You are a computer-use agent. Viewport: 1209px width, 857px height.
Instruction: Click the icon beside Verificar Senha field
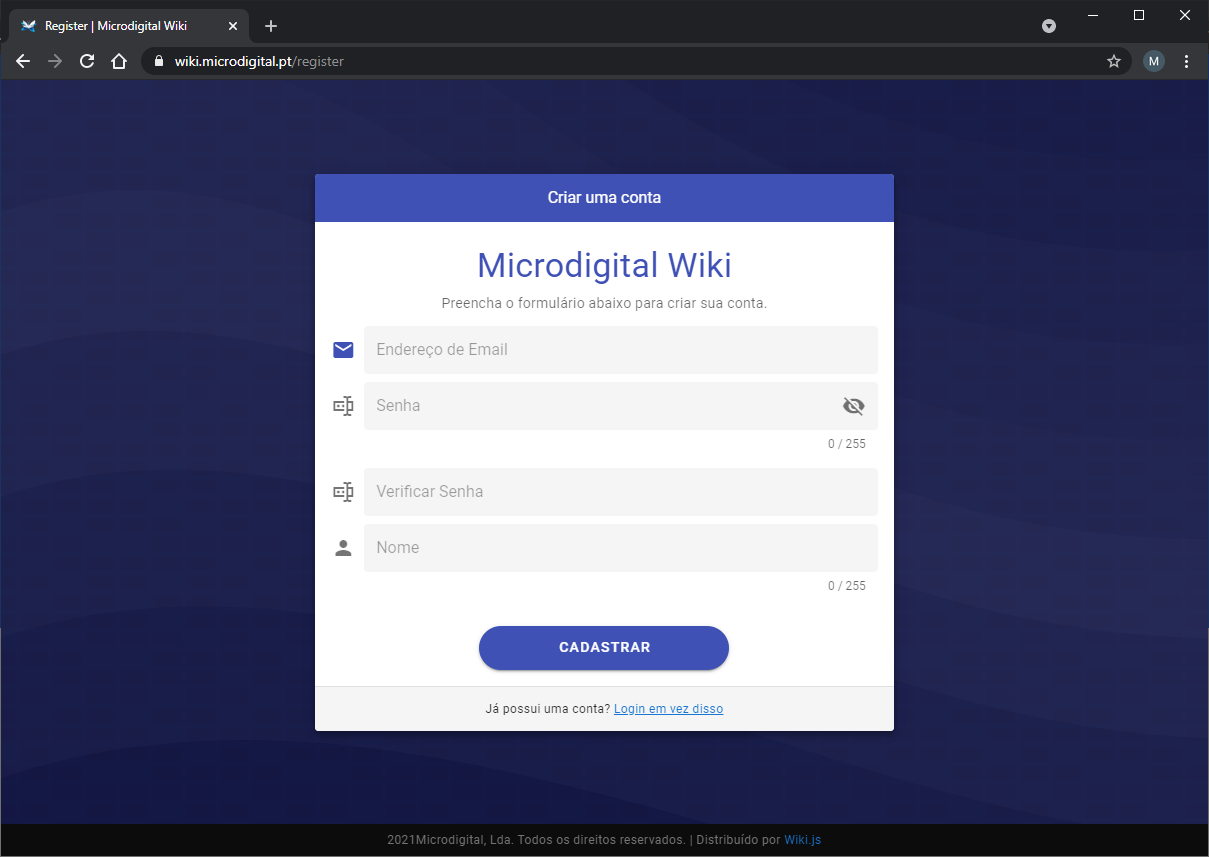pos(343,492)
